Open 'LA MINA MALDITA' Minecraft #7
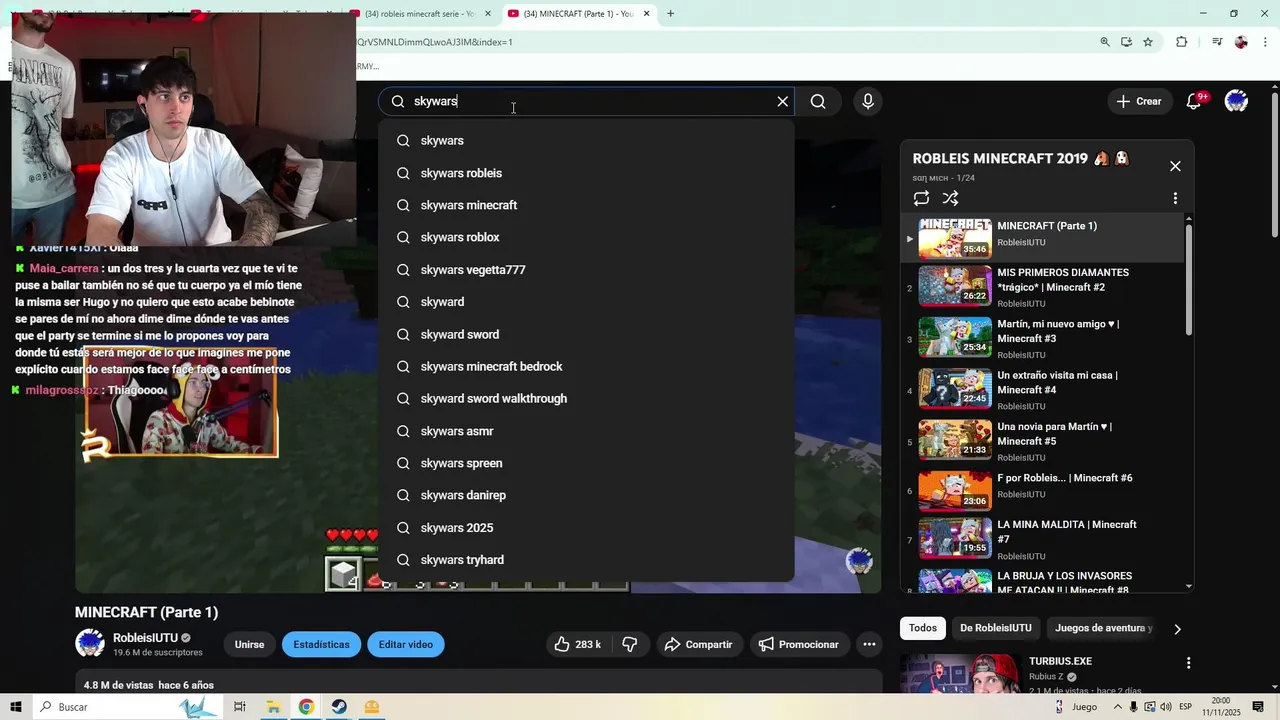1280x720 pixels. (x=1040, y=540)
